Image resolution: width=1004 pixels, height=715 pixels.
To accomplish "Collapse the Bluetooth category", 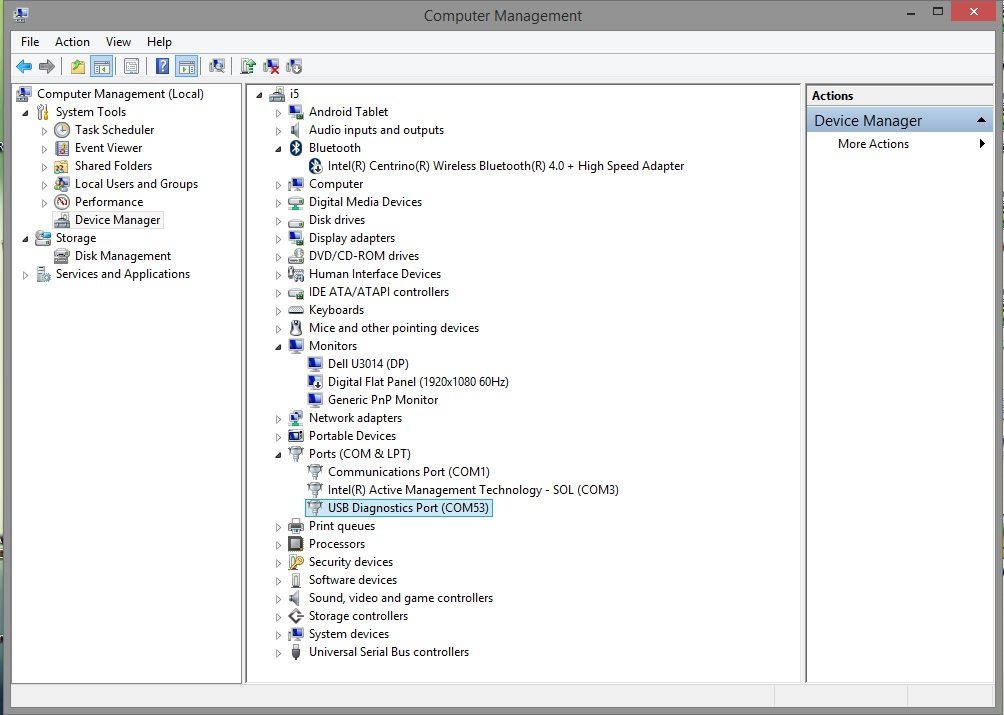I will coord(278,148).
